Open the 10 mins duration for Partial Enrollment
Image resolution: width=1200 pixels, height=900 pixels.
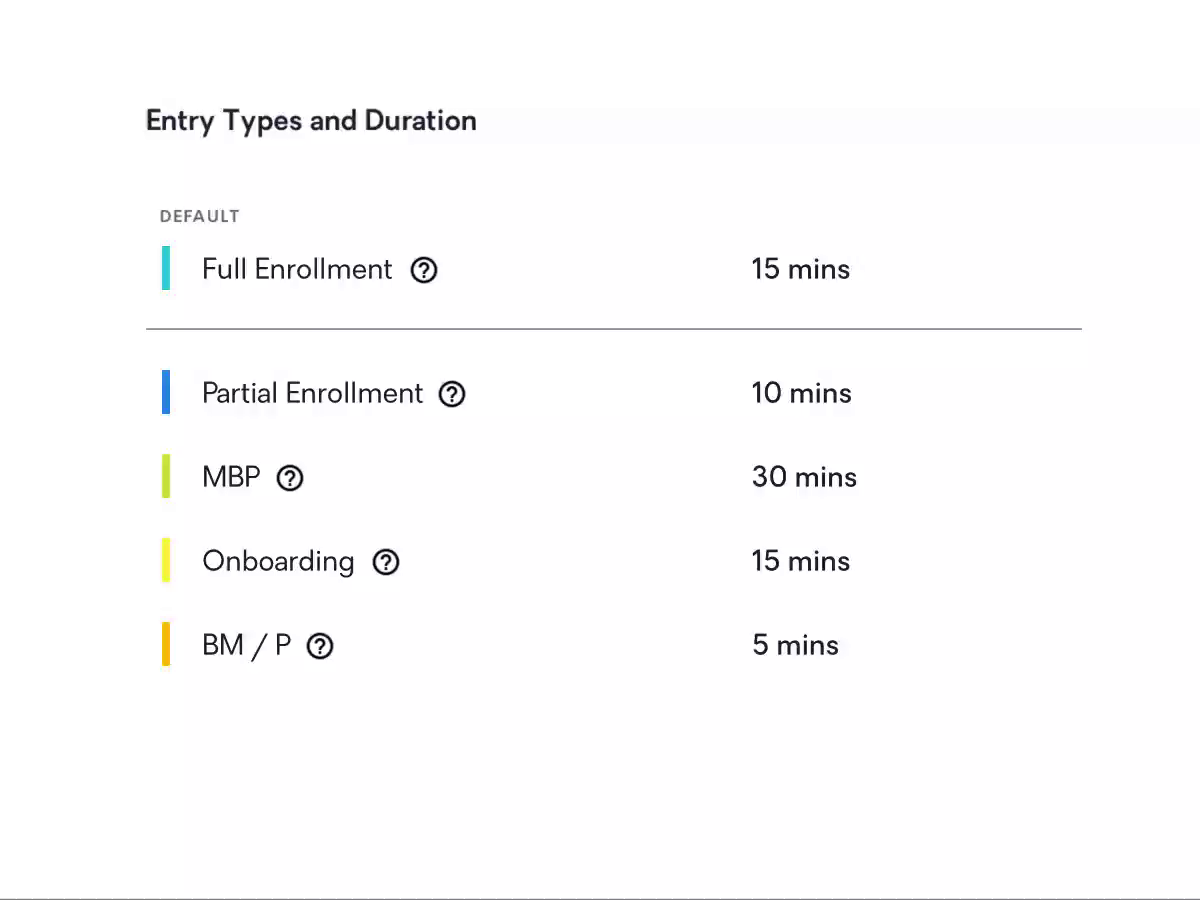pos(801,393)
